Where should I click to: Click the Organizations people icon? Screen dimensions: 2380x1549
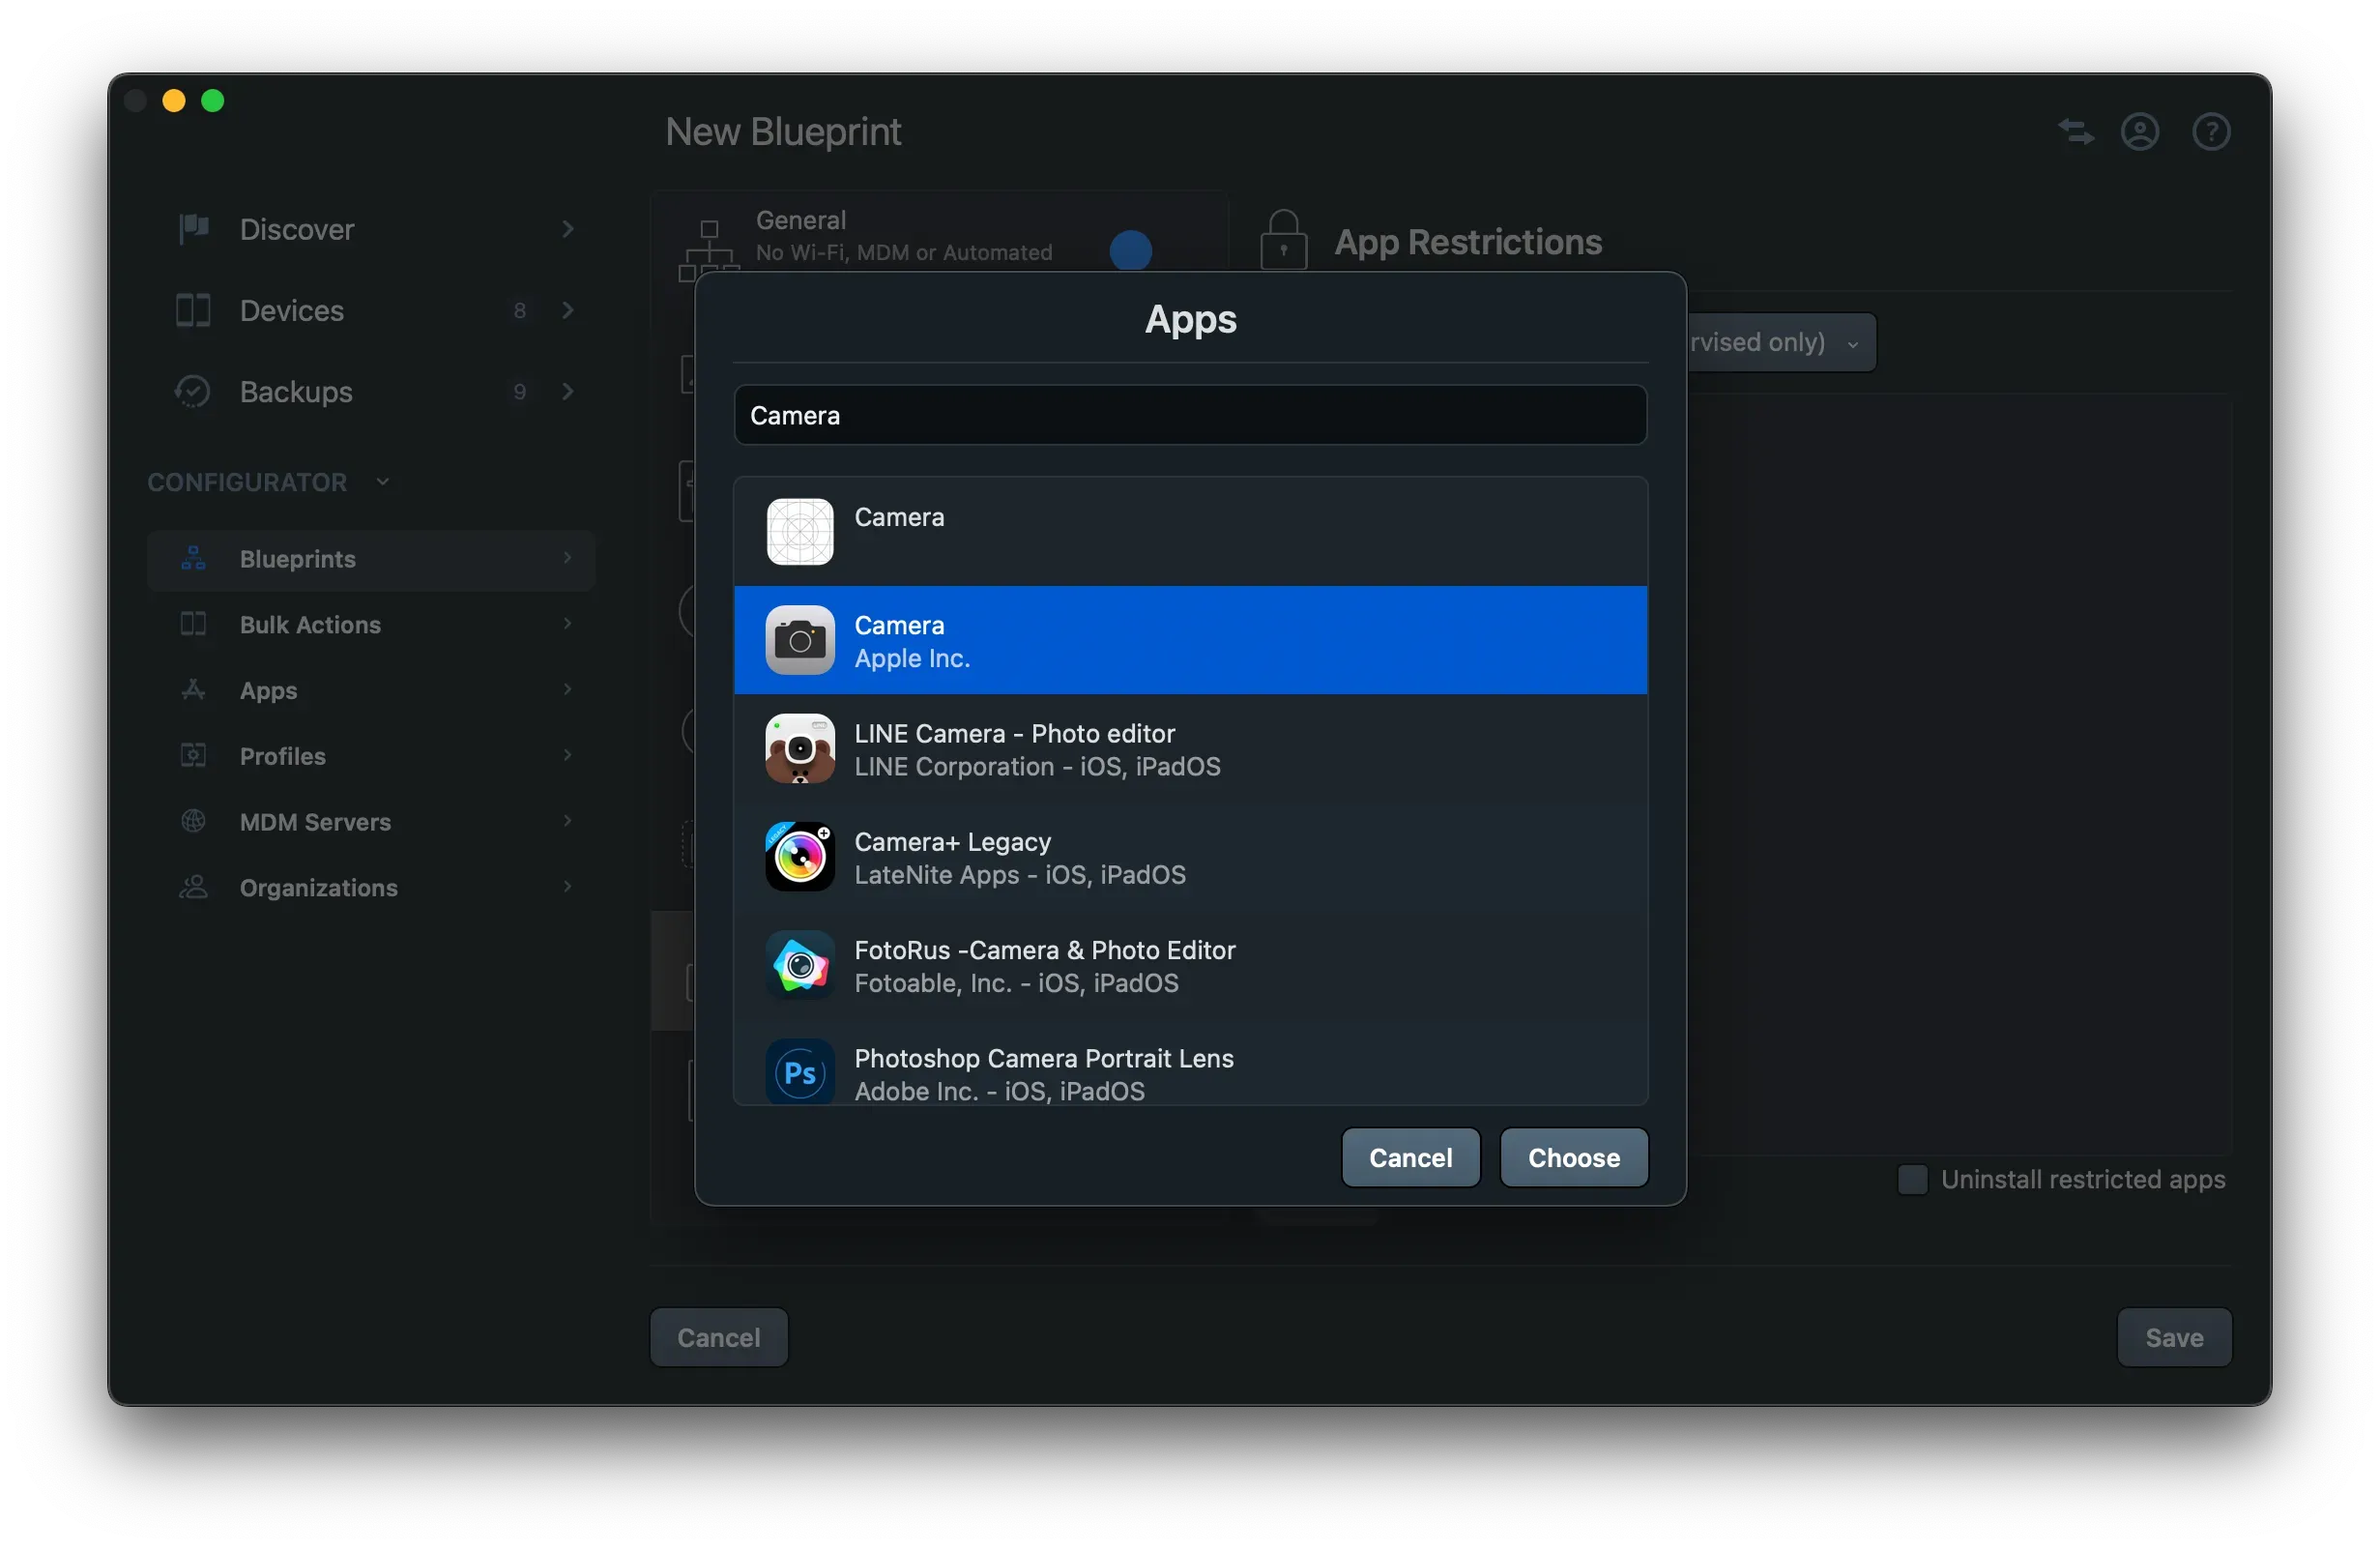pyautogui.click(x=193, y=887)
